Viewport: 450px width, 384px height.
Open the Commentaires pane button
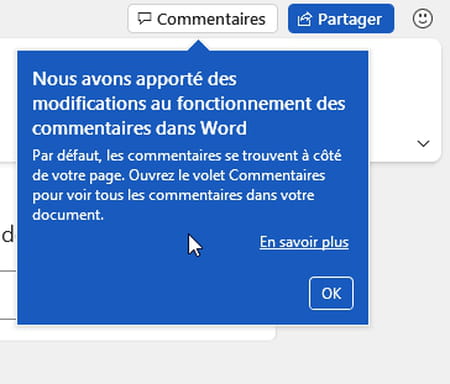(x=202, y=19)
